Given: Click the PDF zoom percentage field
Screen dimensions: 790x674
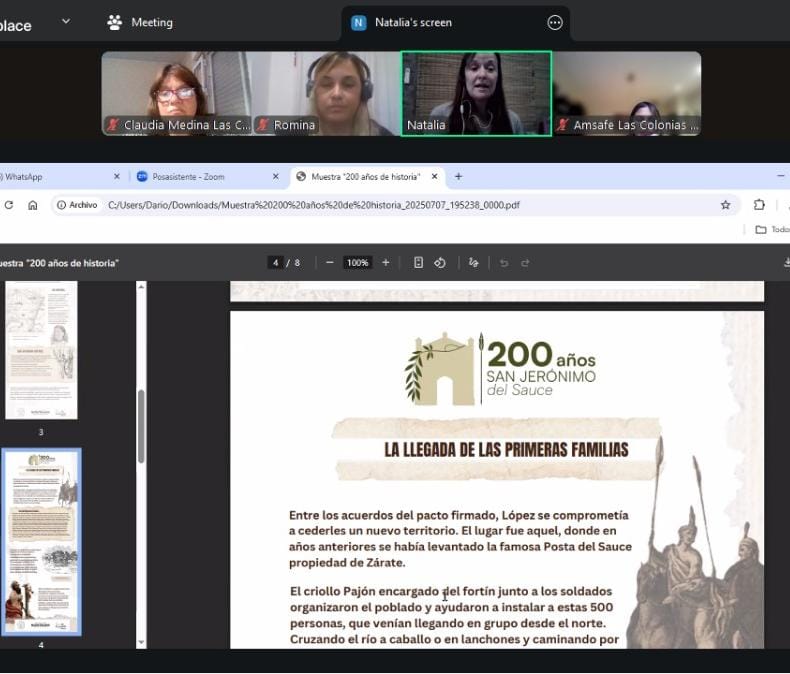Looking at the screenshot, I should 357,263.
